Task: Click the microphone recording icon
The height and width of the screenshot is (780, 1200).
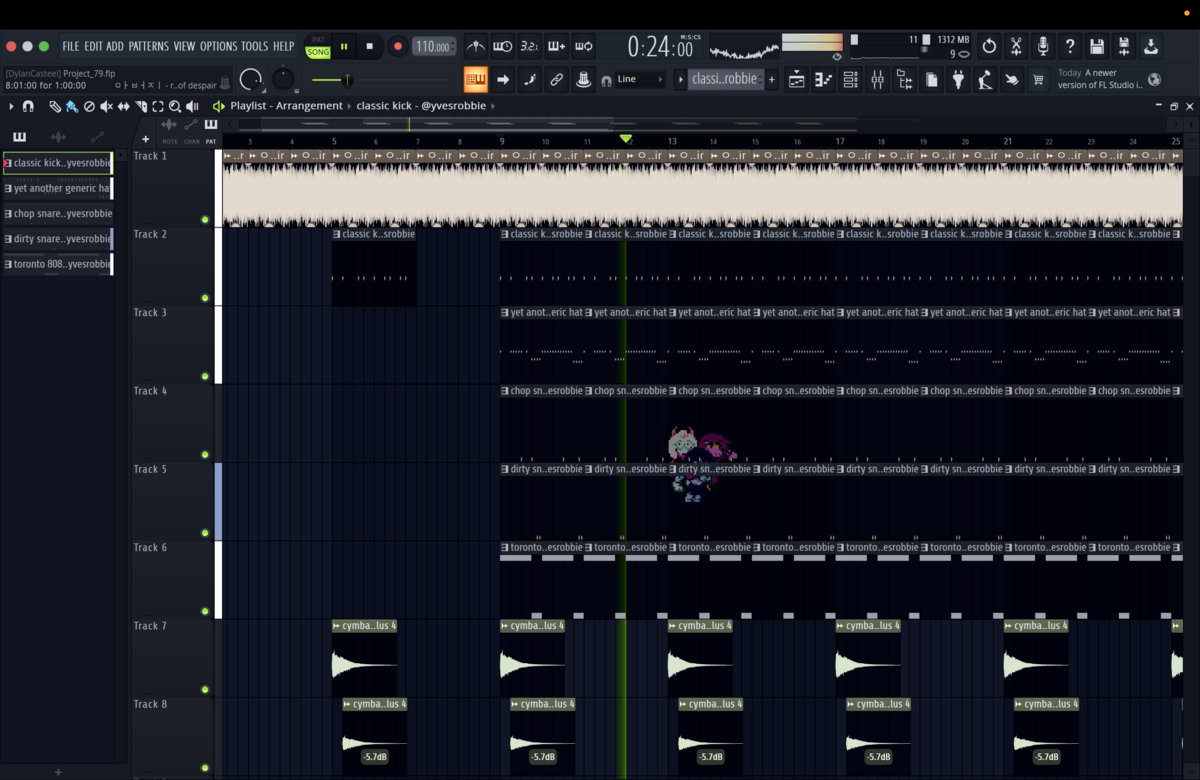Action: pyautogui.click(x=1043, y=46)
